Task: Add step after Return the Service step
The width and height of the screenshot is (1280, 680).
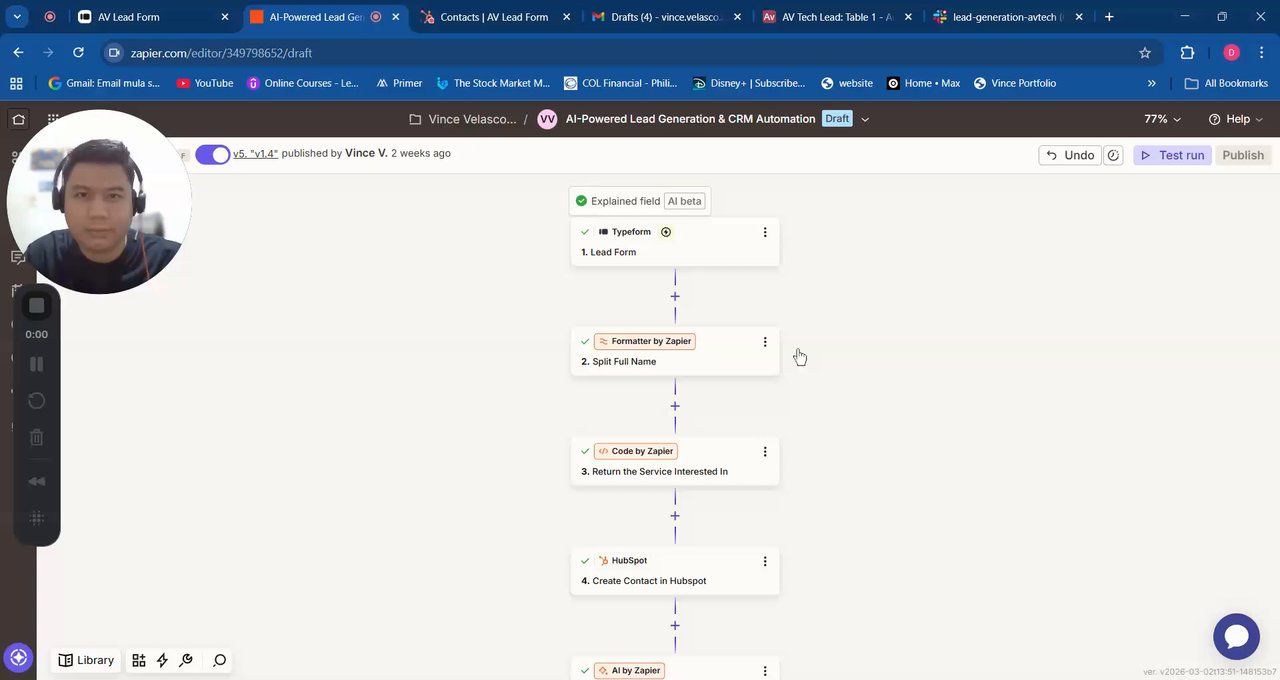Action: (675, 516)
